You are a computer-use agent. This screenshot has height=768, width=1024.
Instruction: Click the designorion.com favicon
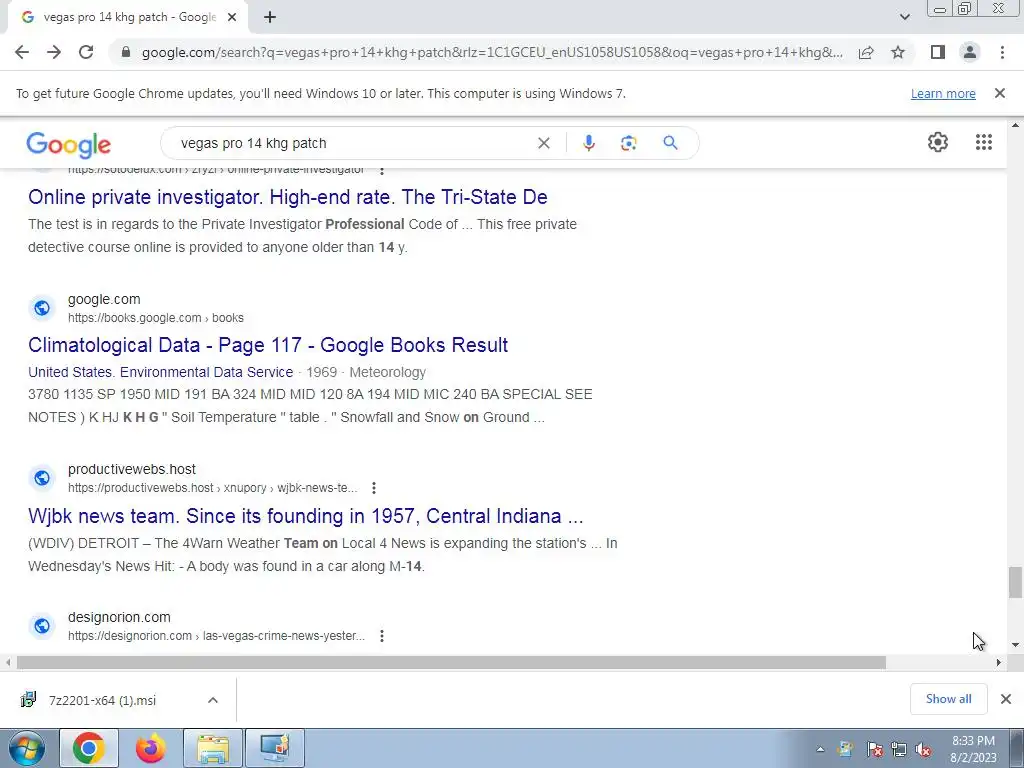click(x=42, y=626)
